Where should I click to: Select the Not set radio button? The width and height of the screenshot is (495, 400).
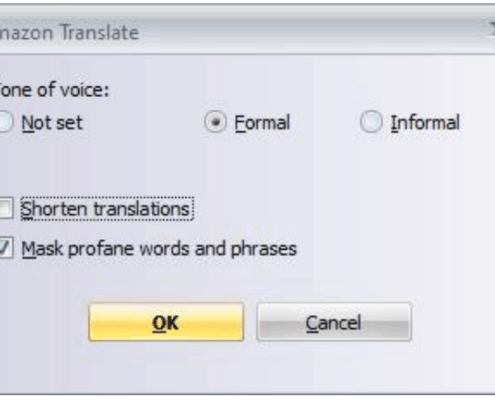coord(5,122)
